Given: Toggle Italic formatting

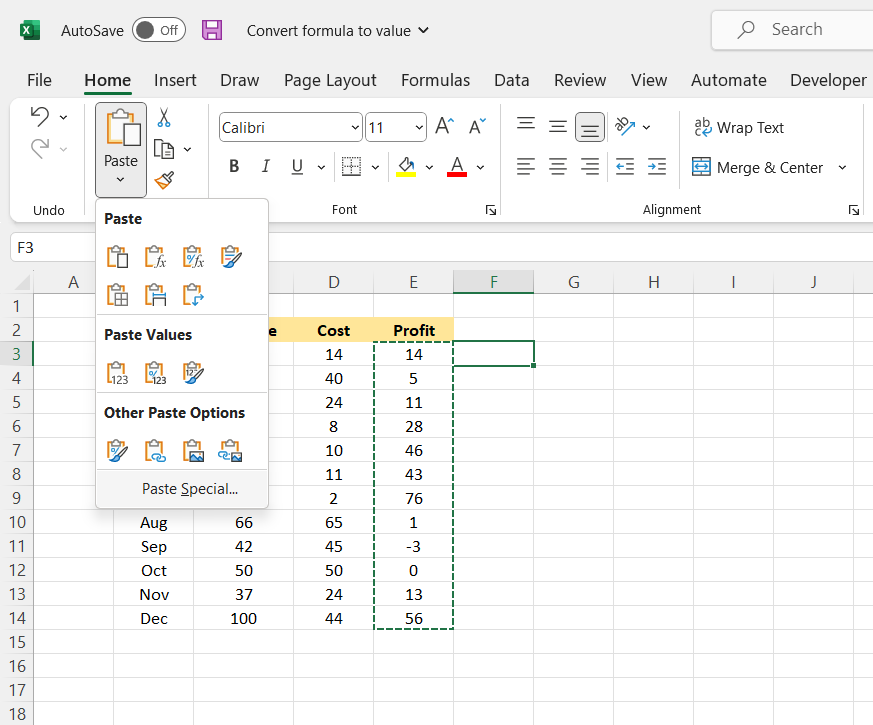Looking at the screenshot, I should [x=265, y=167].
